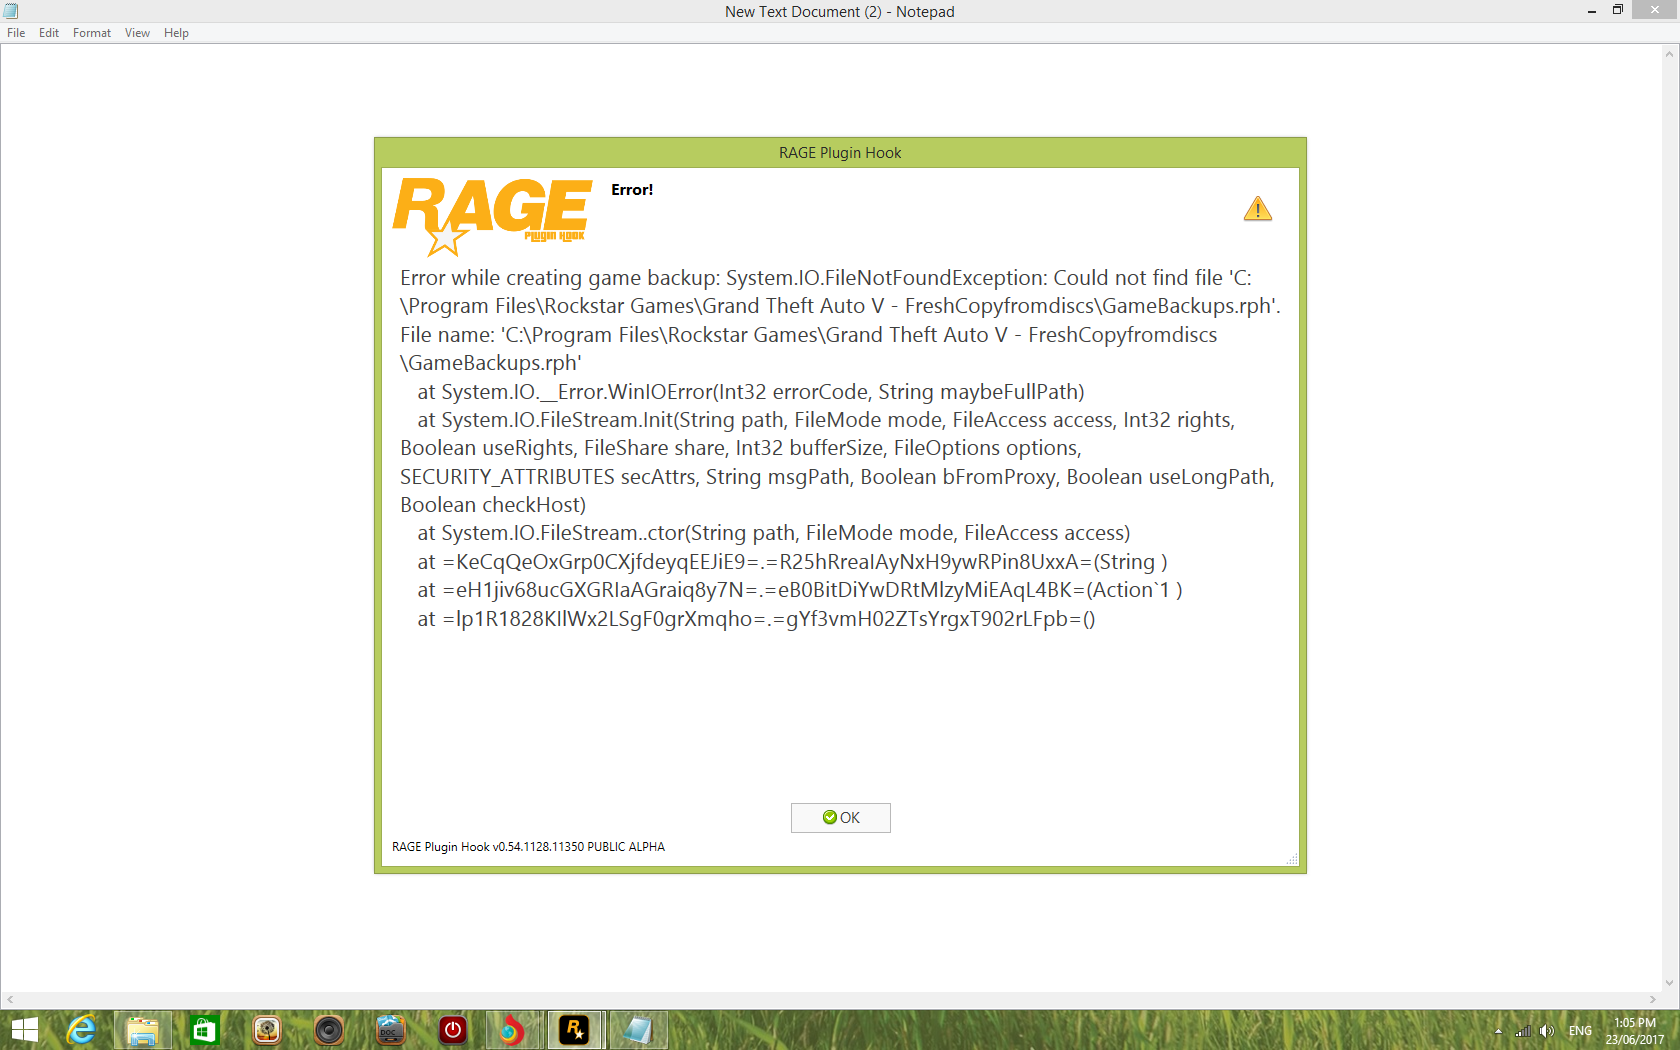Click the 'SECURITY_ATTRIBUTES secAttrs' line
Screen dimensions: 1680x1050
coord(837,477)
